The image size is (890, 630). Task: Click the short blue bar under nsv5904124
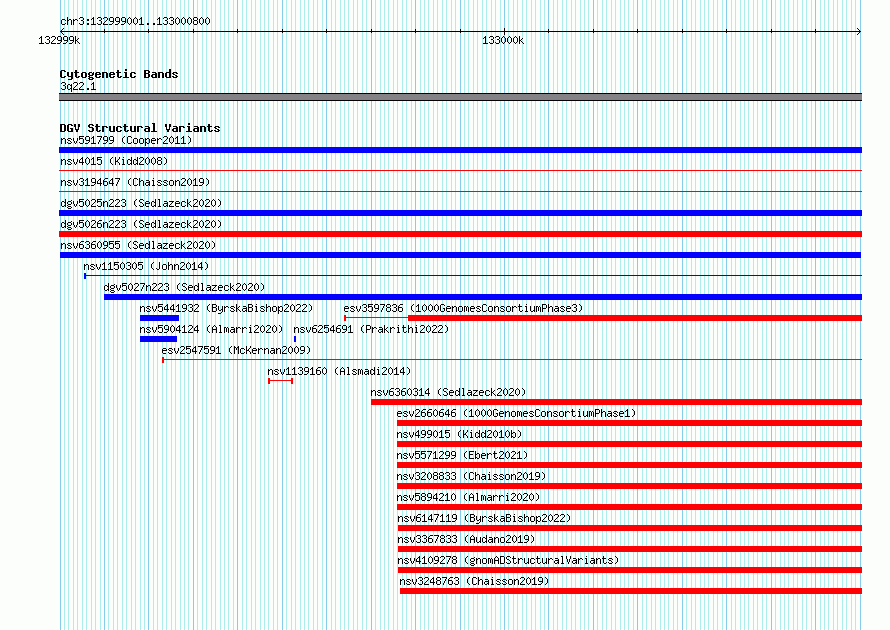click(158, 339)
